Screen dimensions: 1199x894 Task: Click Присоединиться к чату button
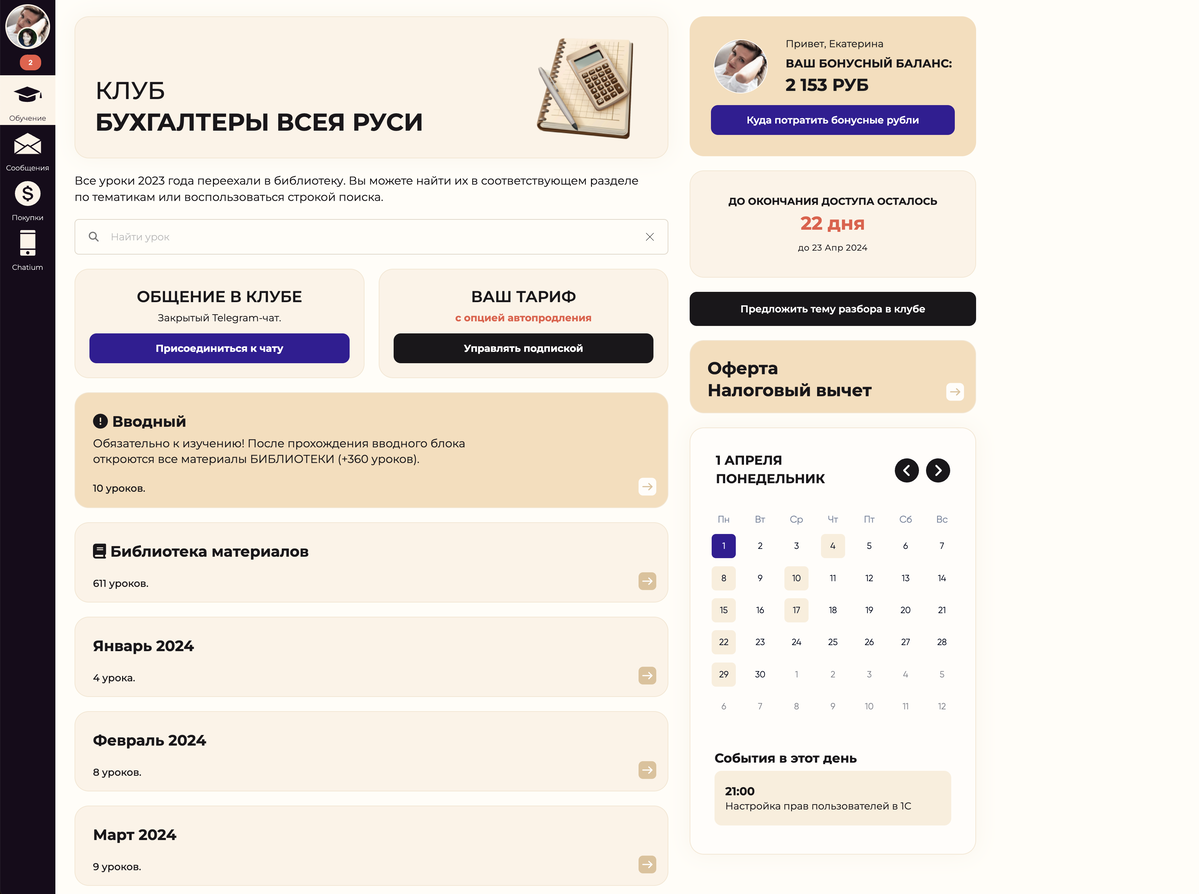(219, 348)
